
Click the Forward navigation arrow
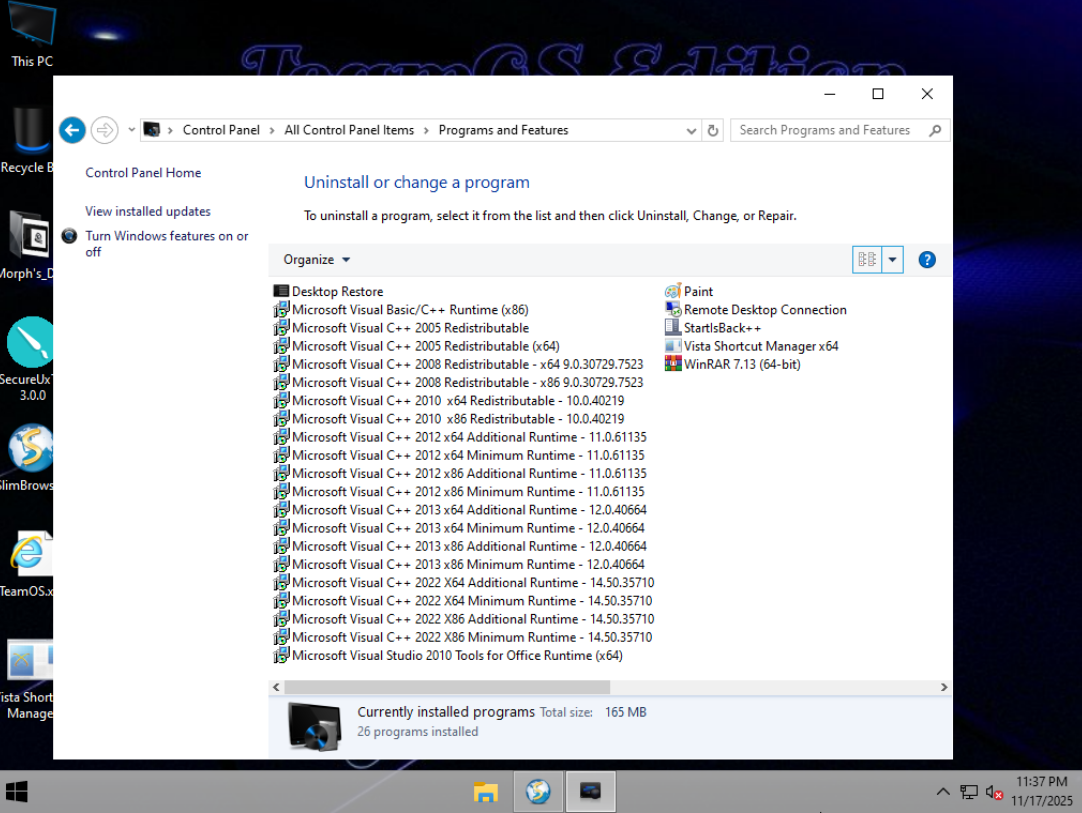click(104, 130)
